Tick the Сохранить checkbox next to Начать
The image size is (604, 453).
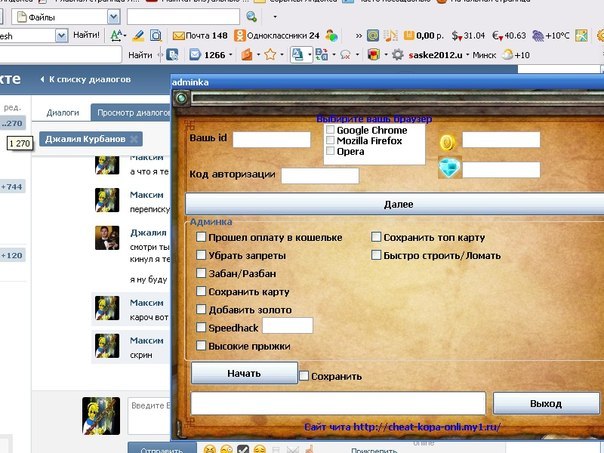(304, 376)
